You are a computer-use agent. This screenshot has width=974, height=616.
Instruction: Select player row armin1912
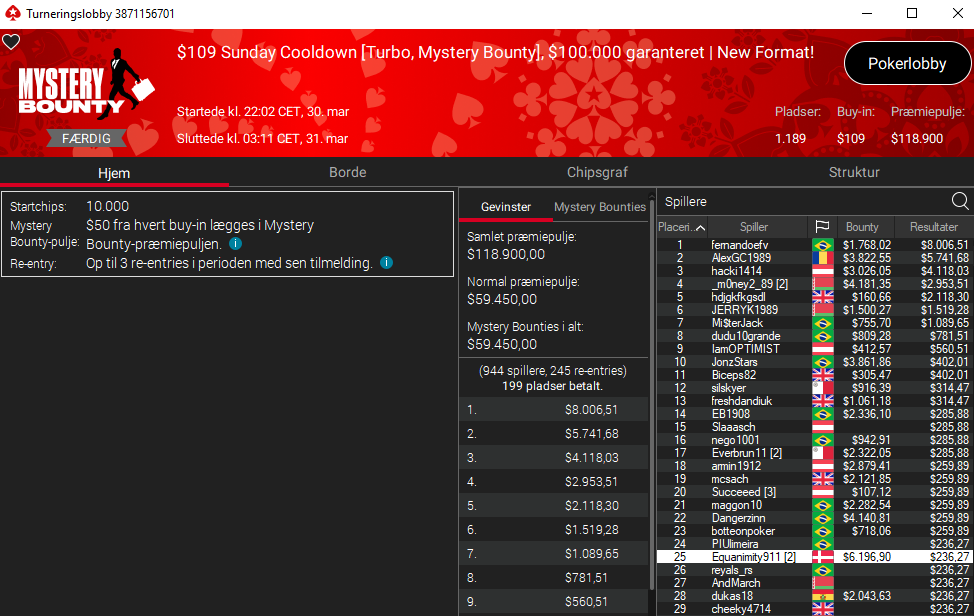click(815, 466)
